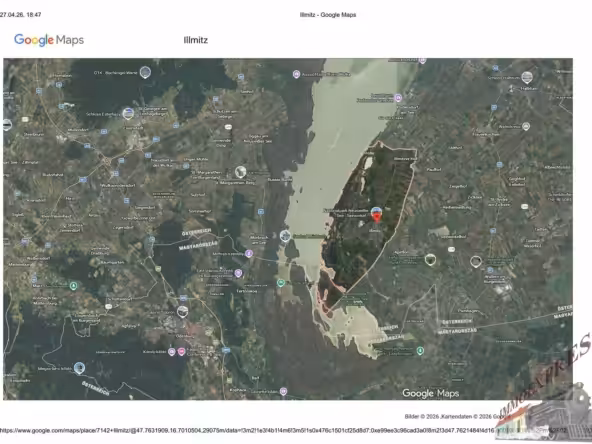Click the Baumgarten town label
Viewport: 592px width, 444px height.
click(113, 262)
